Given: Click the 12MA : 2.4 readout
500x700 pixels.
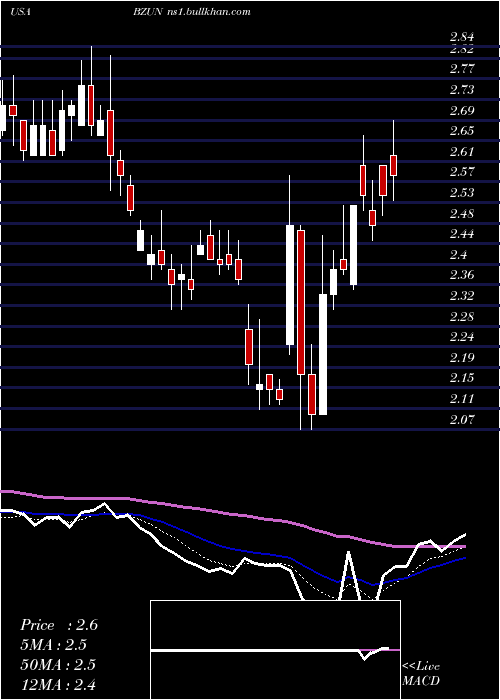Looking at the screenshot, I should (58, 684).
